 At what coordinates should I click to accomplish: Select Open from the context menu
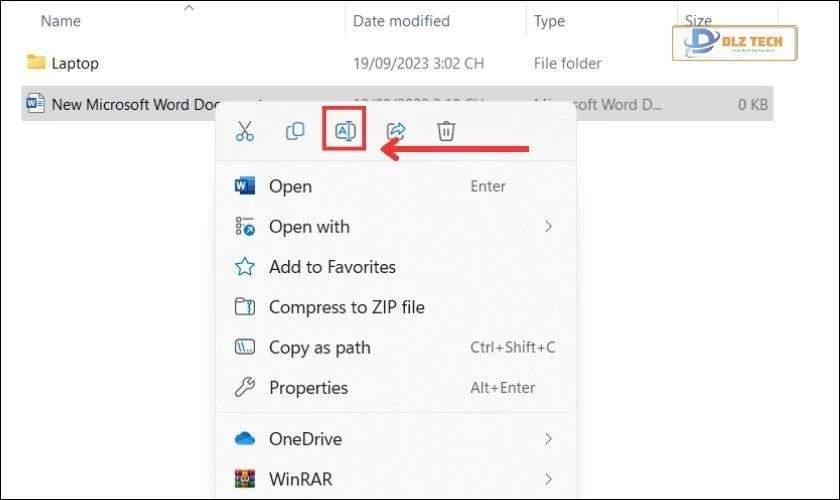(290, 186)
